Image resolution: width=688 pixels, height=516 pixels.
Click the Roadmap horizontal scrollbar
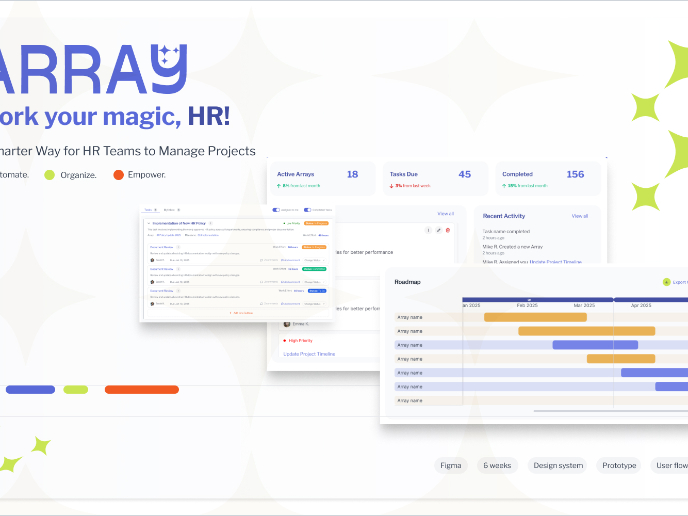point(611,411)
